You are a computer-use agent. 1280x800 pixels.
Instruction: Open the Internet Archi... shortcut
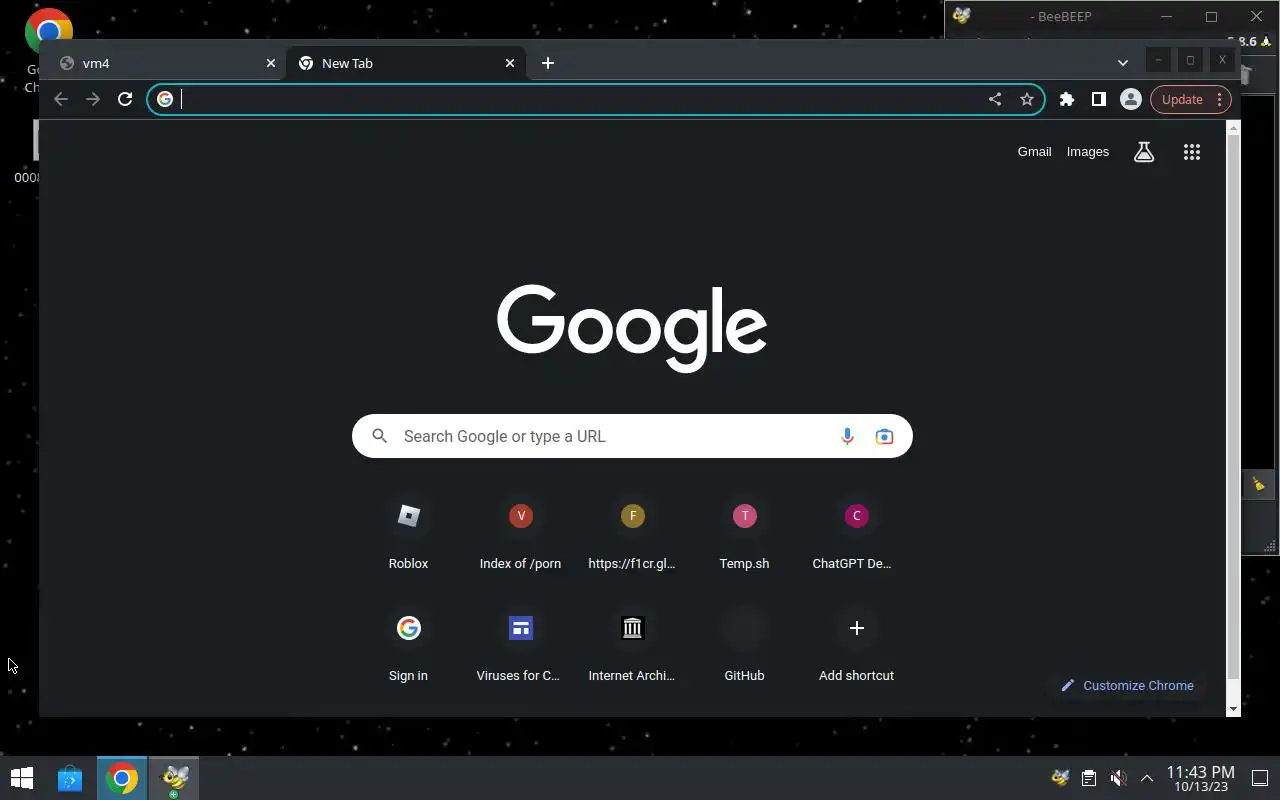coord(632,647)
